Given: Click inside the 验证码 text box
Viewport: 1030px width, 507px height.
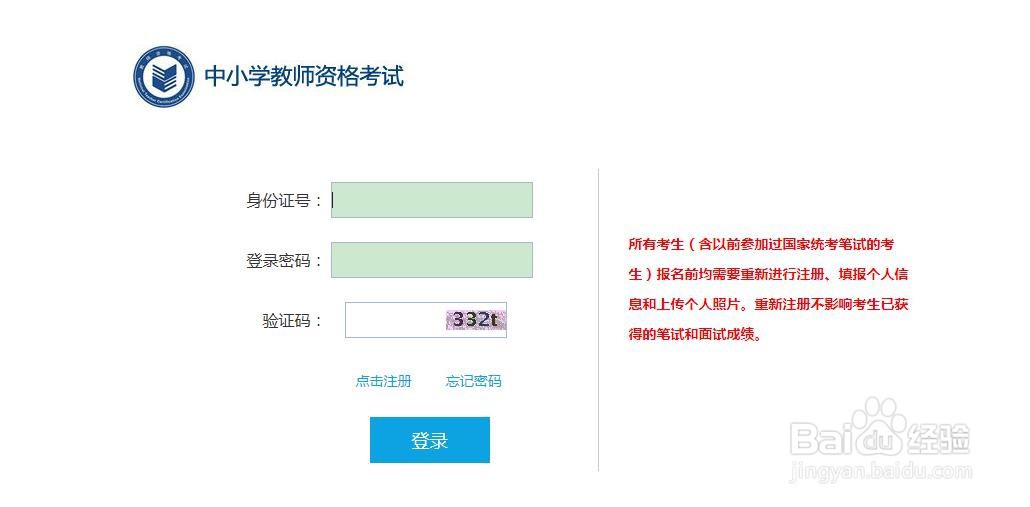Looking at the screenshot, I should (394, 320).
